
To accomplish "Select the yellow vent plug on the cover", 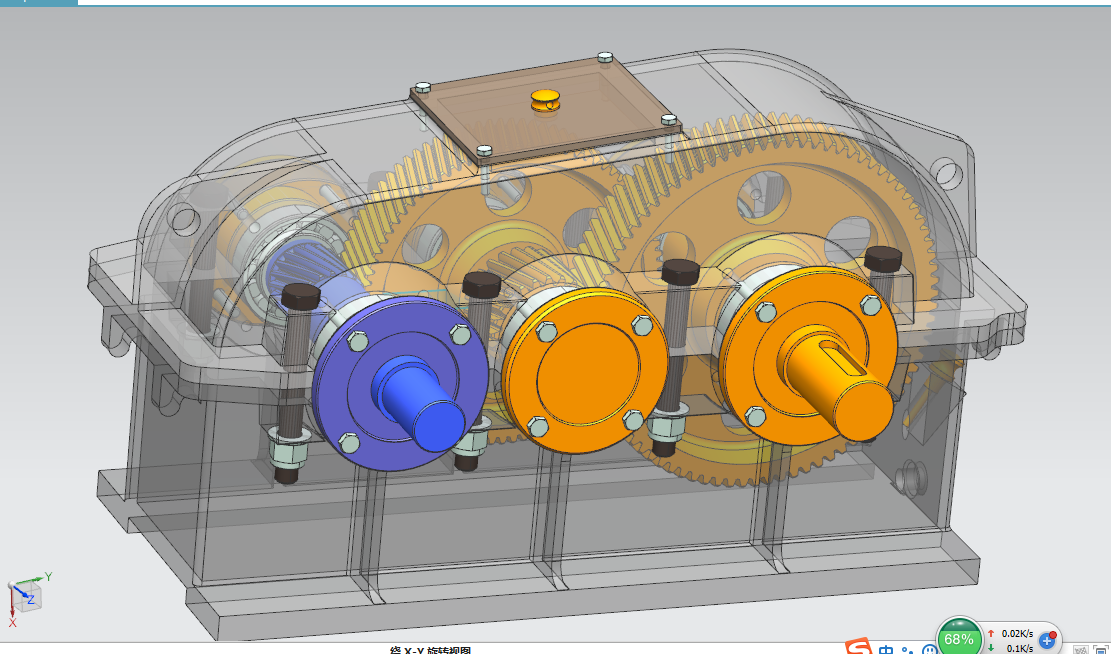I will [546, 100].
